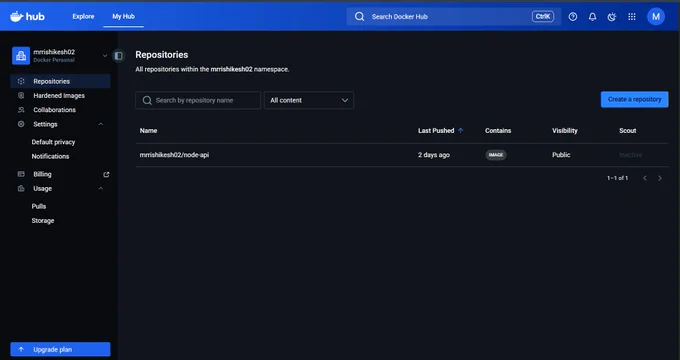Go to next page arrow
This screenshot has height=360, width=680.
pyautogui.click(x=660, y=178)
